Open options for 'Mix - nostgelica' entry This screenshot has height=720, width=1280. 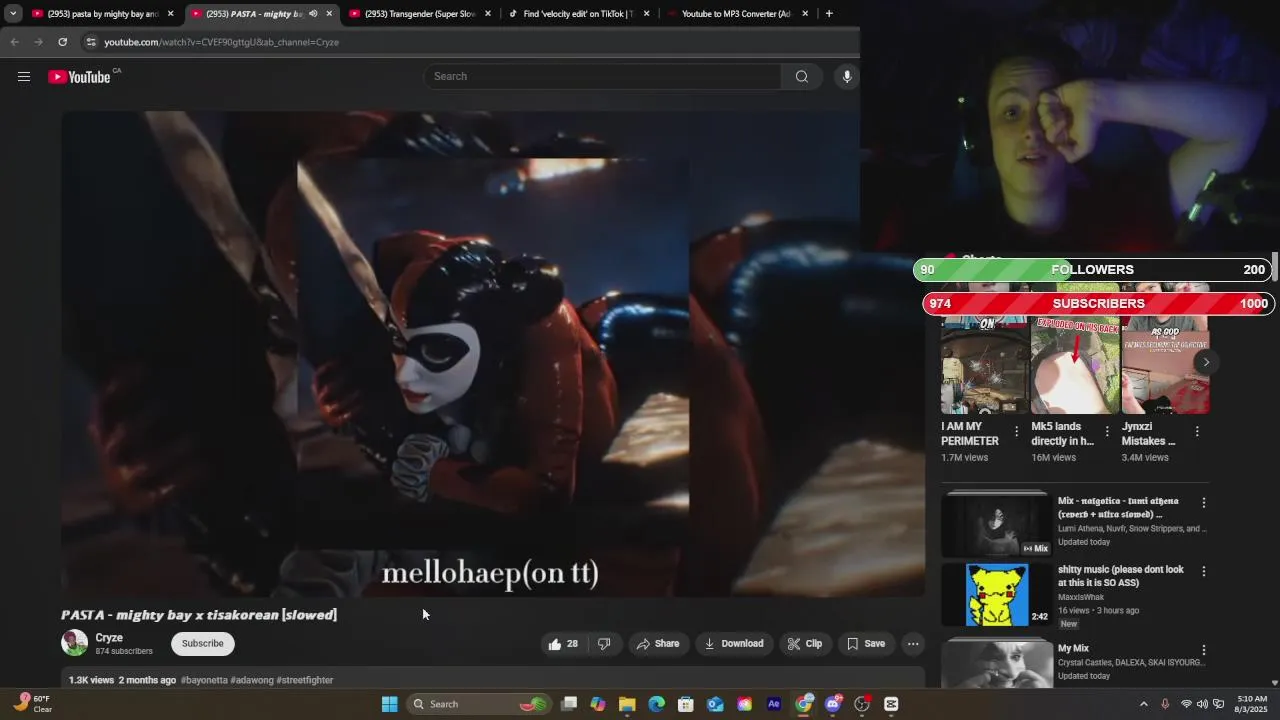point(1204,503)
